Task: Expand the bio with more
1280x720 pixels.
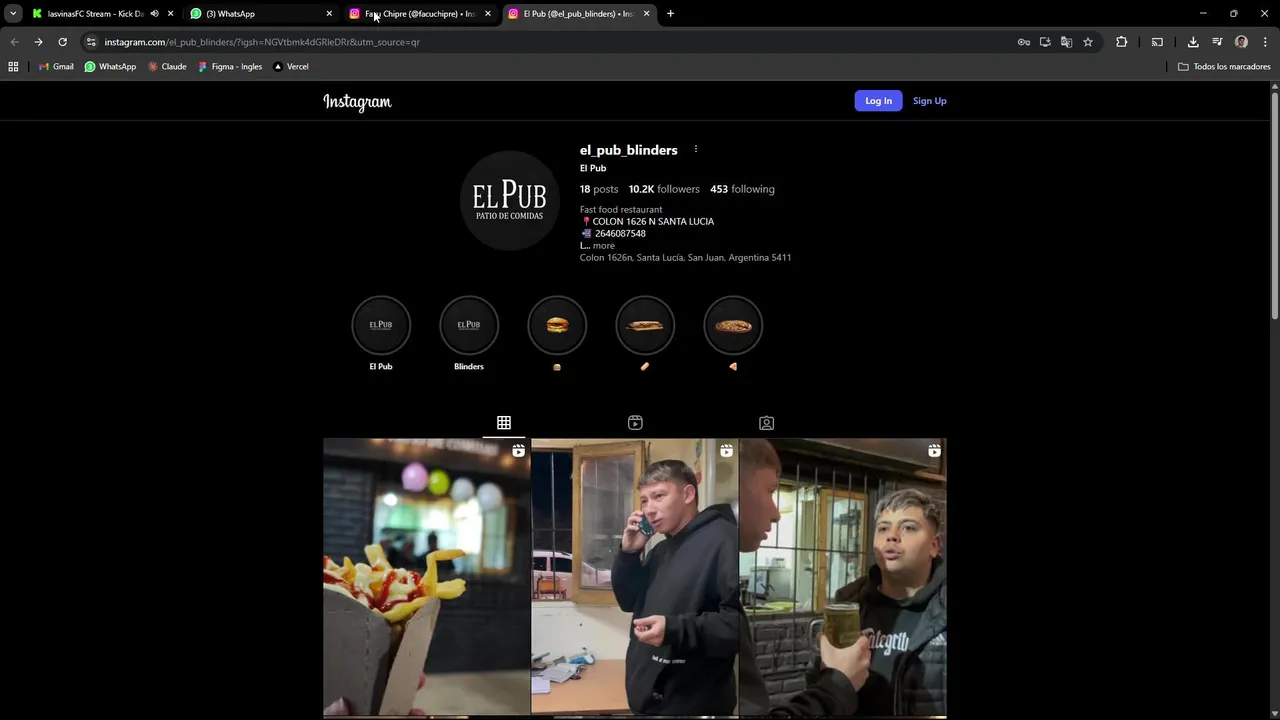Action: click(x=603, y=246)
